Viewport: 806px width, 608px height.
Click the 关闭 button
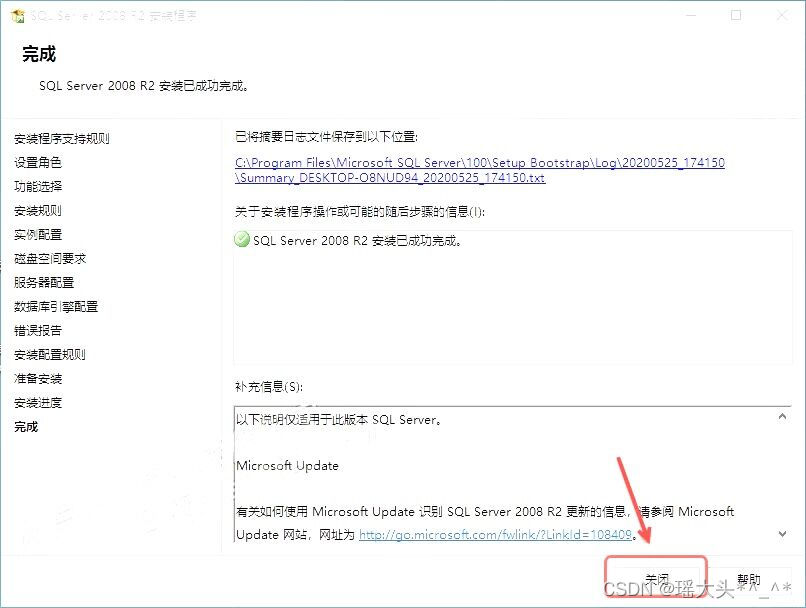[x=656, y=578]
